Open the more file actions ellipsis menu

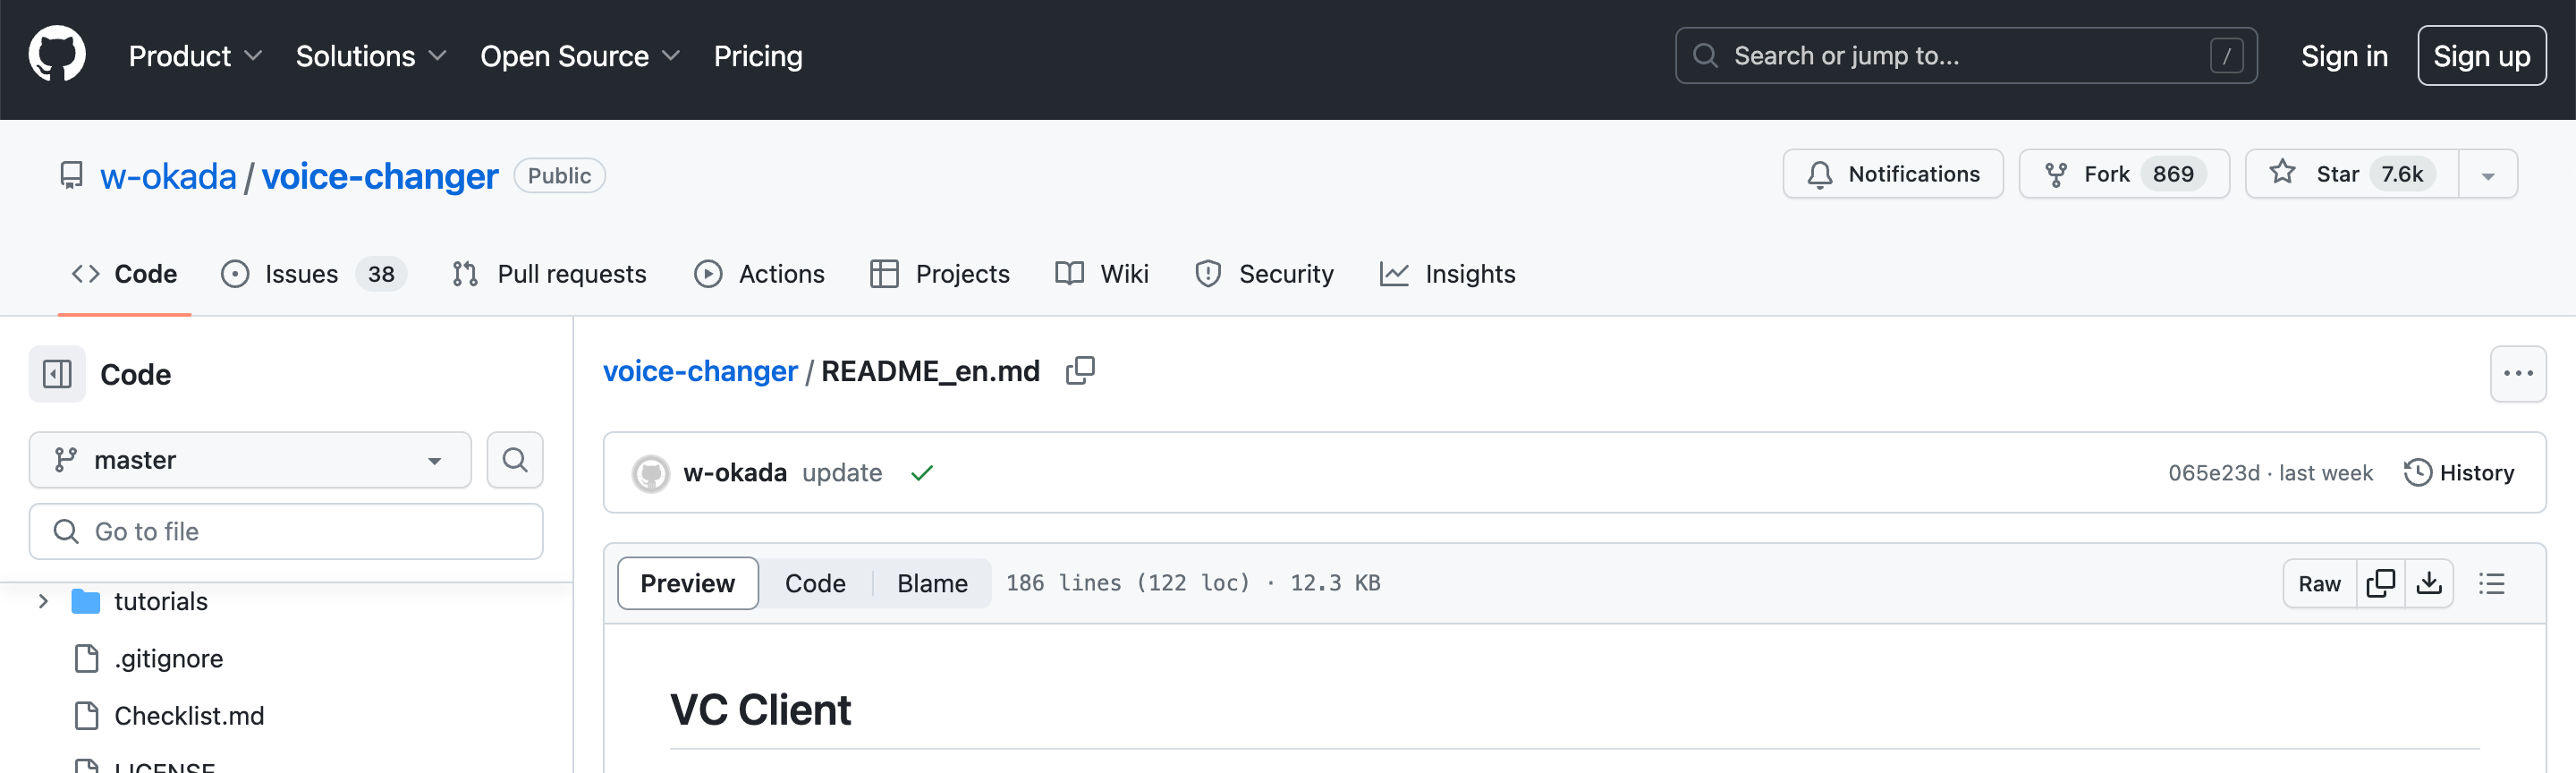[2517, 374]
